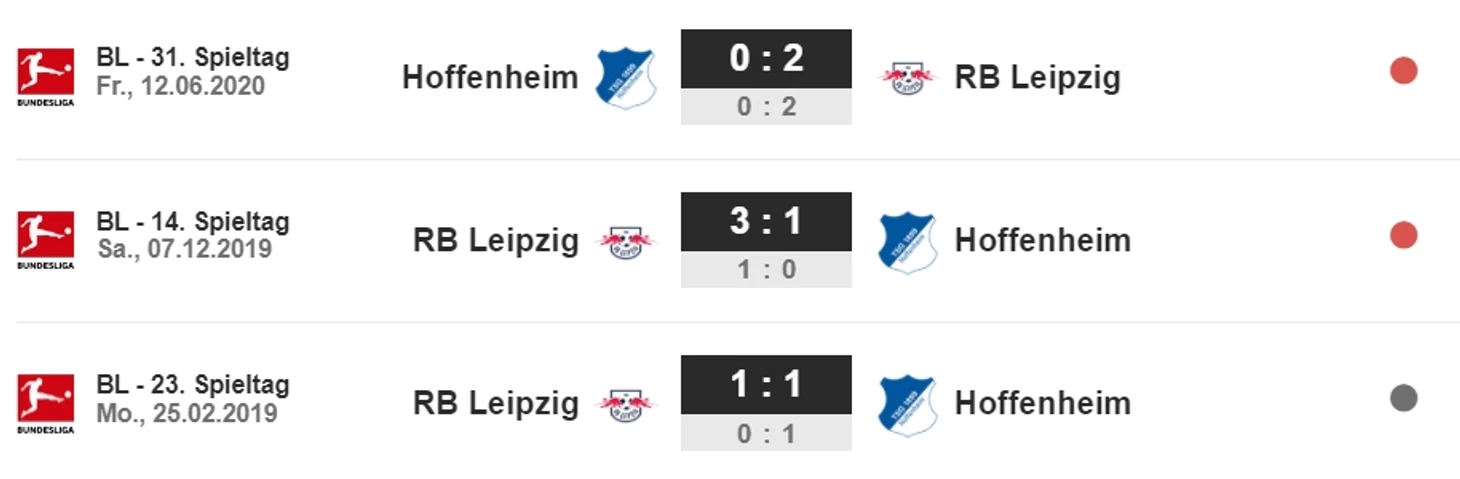Click the Bundesliga logo for 14. Spieltag

pyautogui.click(x=45, y=240)
